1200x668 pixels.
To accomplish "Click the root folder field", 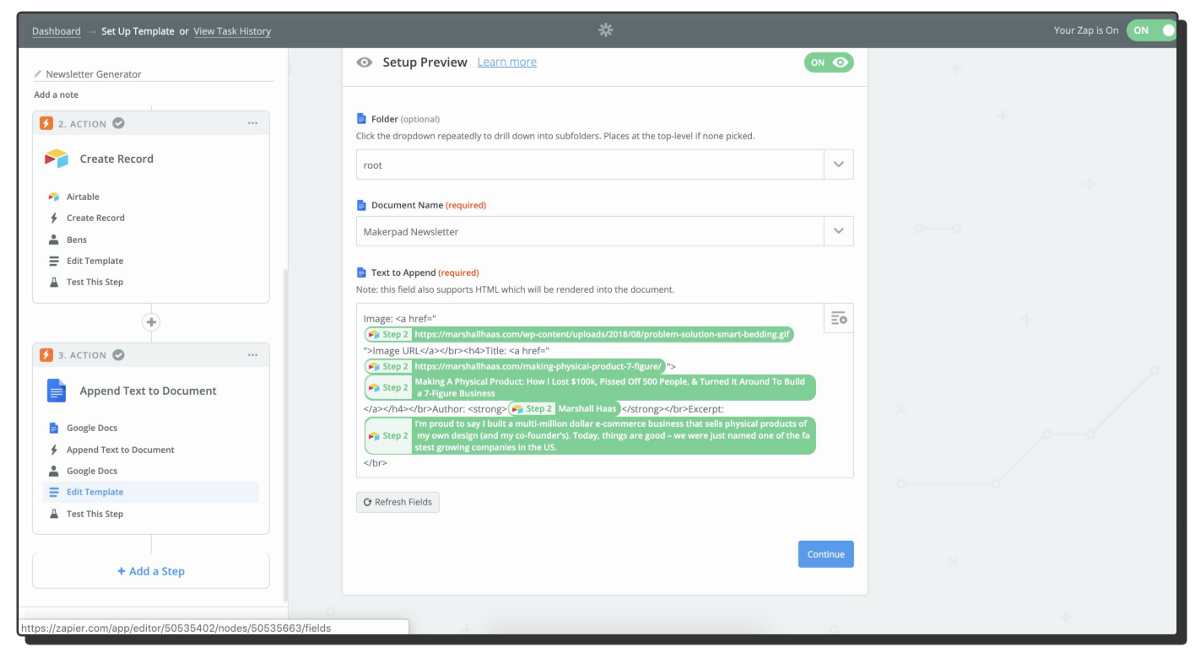I will 590,165.
